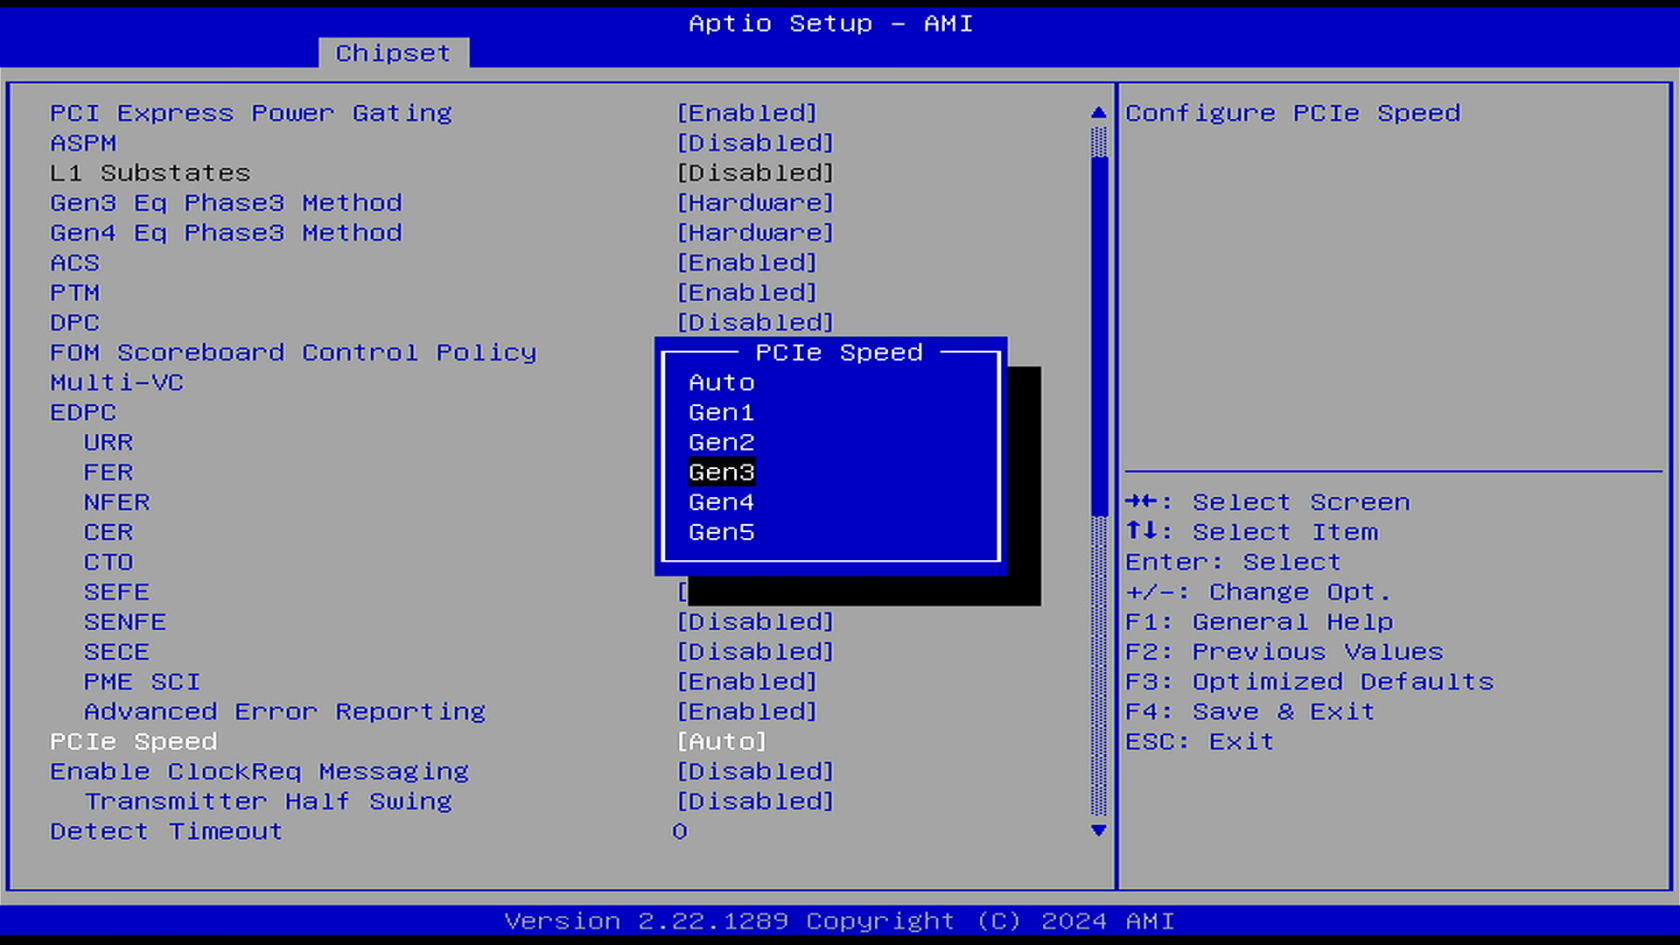The image size is (1680, 945).
Task: Toggle Transmitter Half Swing value
Action: pyautogui.click(x=755, y=801)
